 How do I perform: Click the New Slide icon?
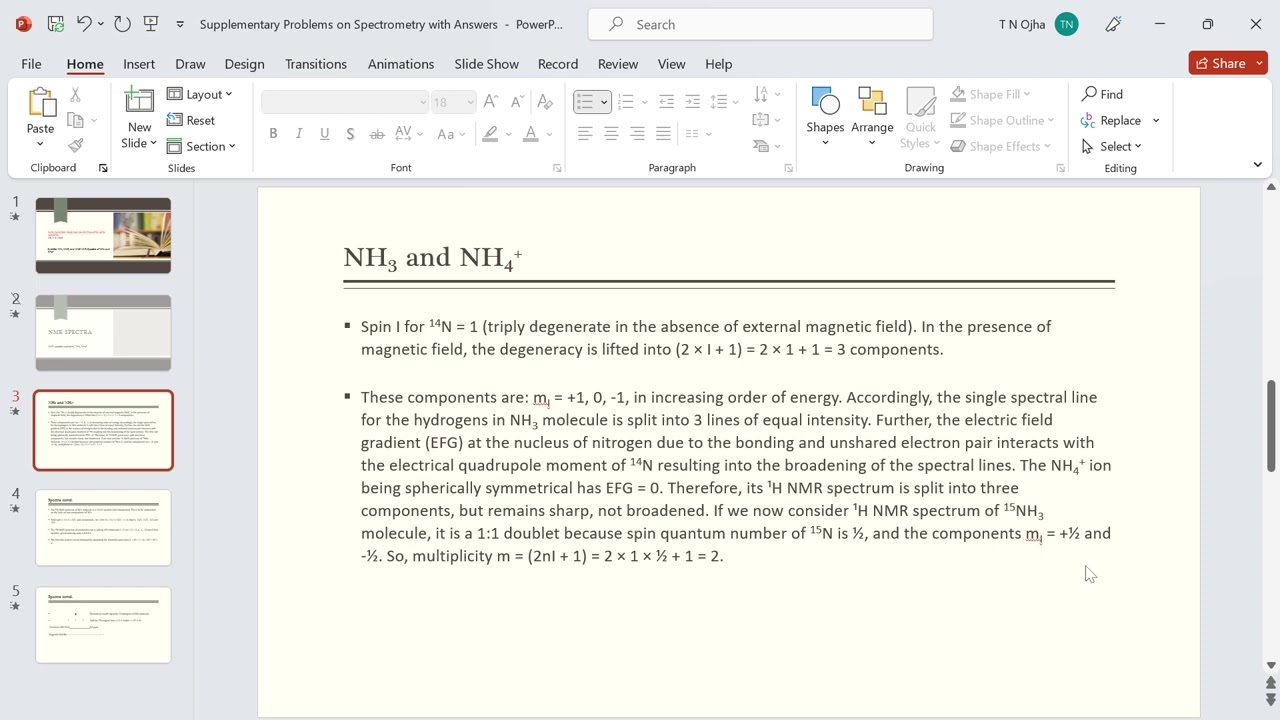[139, 102]
